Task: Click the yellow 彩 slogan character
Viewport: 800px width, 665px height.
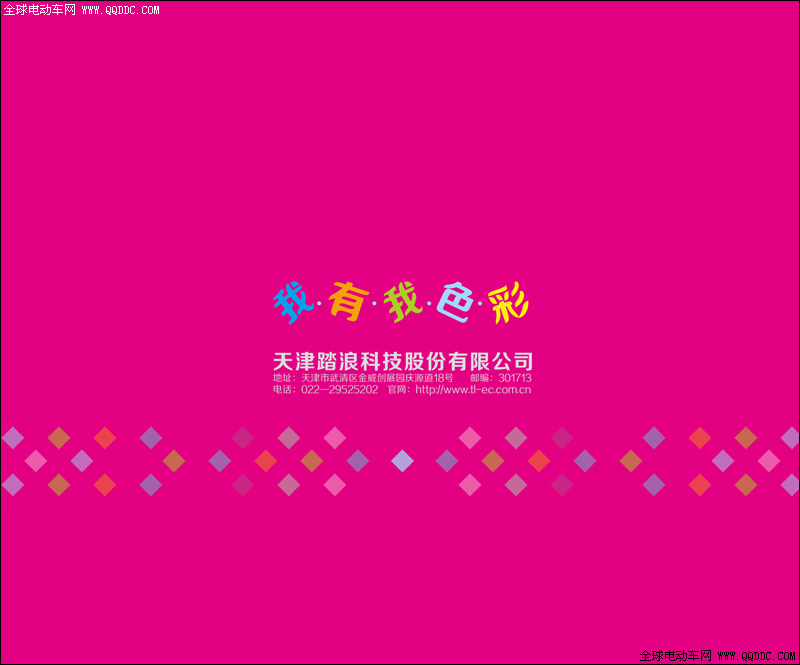Action: coord(508,303)
